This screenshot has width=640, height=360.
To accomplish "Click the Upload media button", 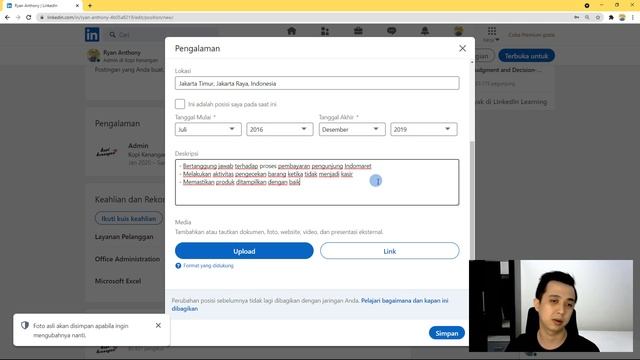I will click(244, 251).
